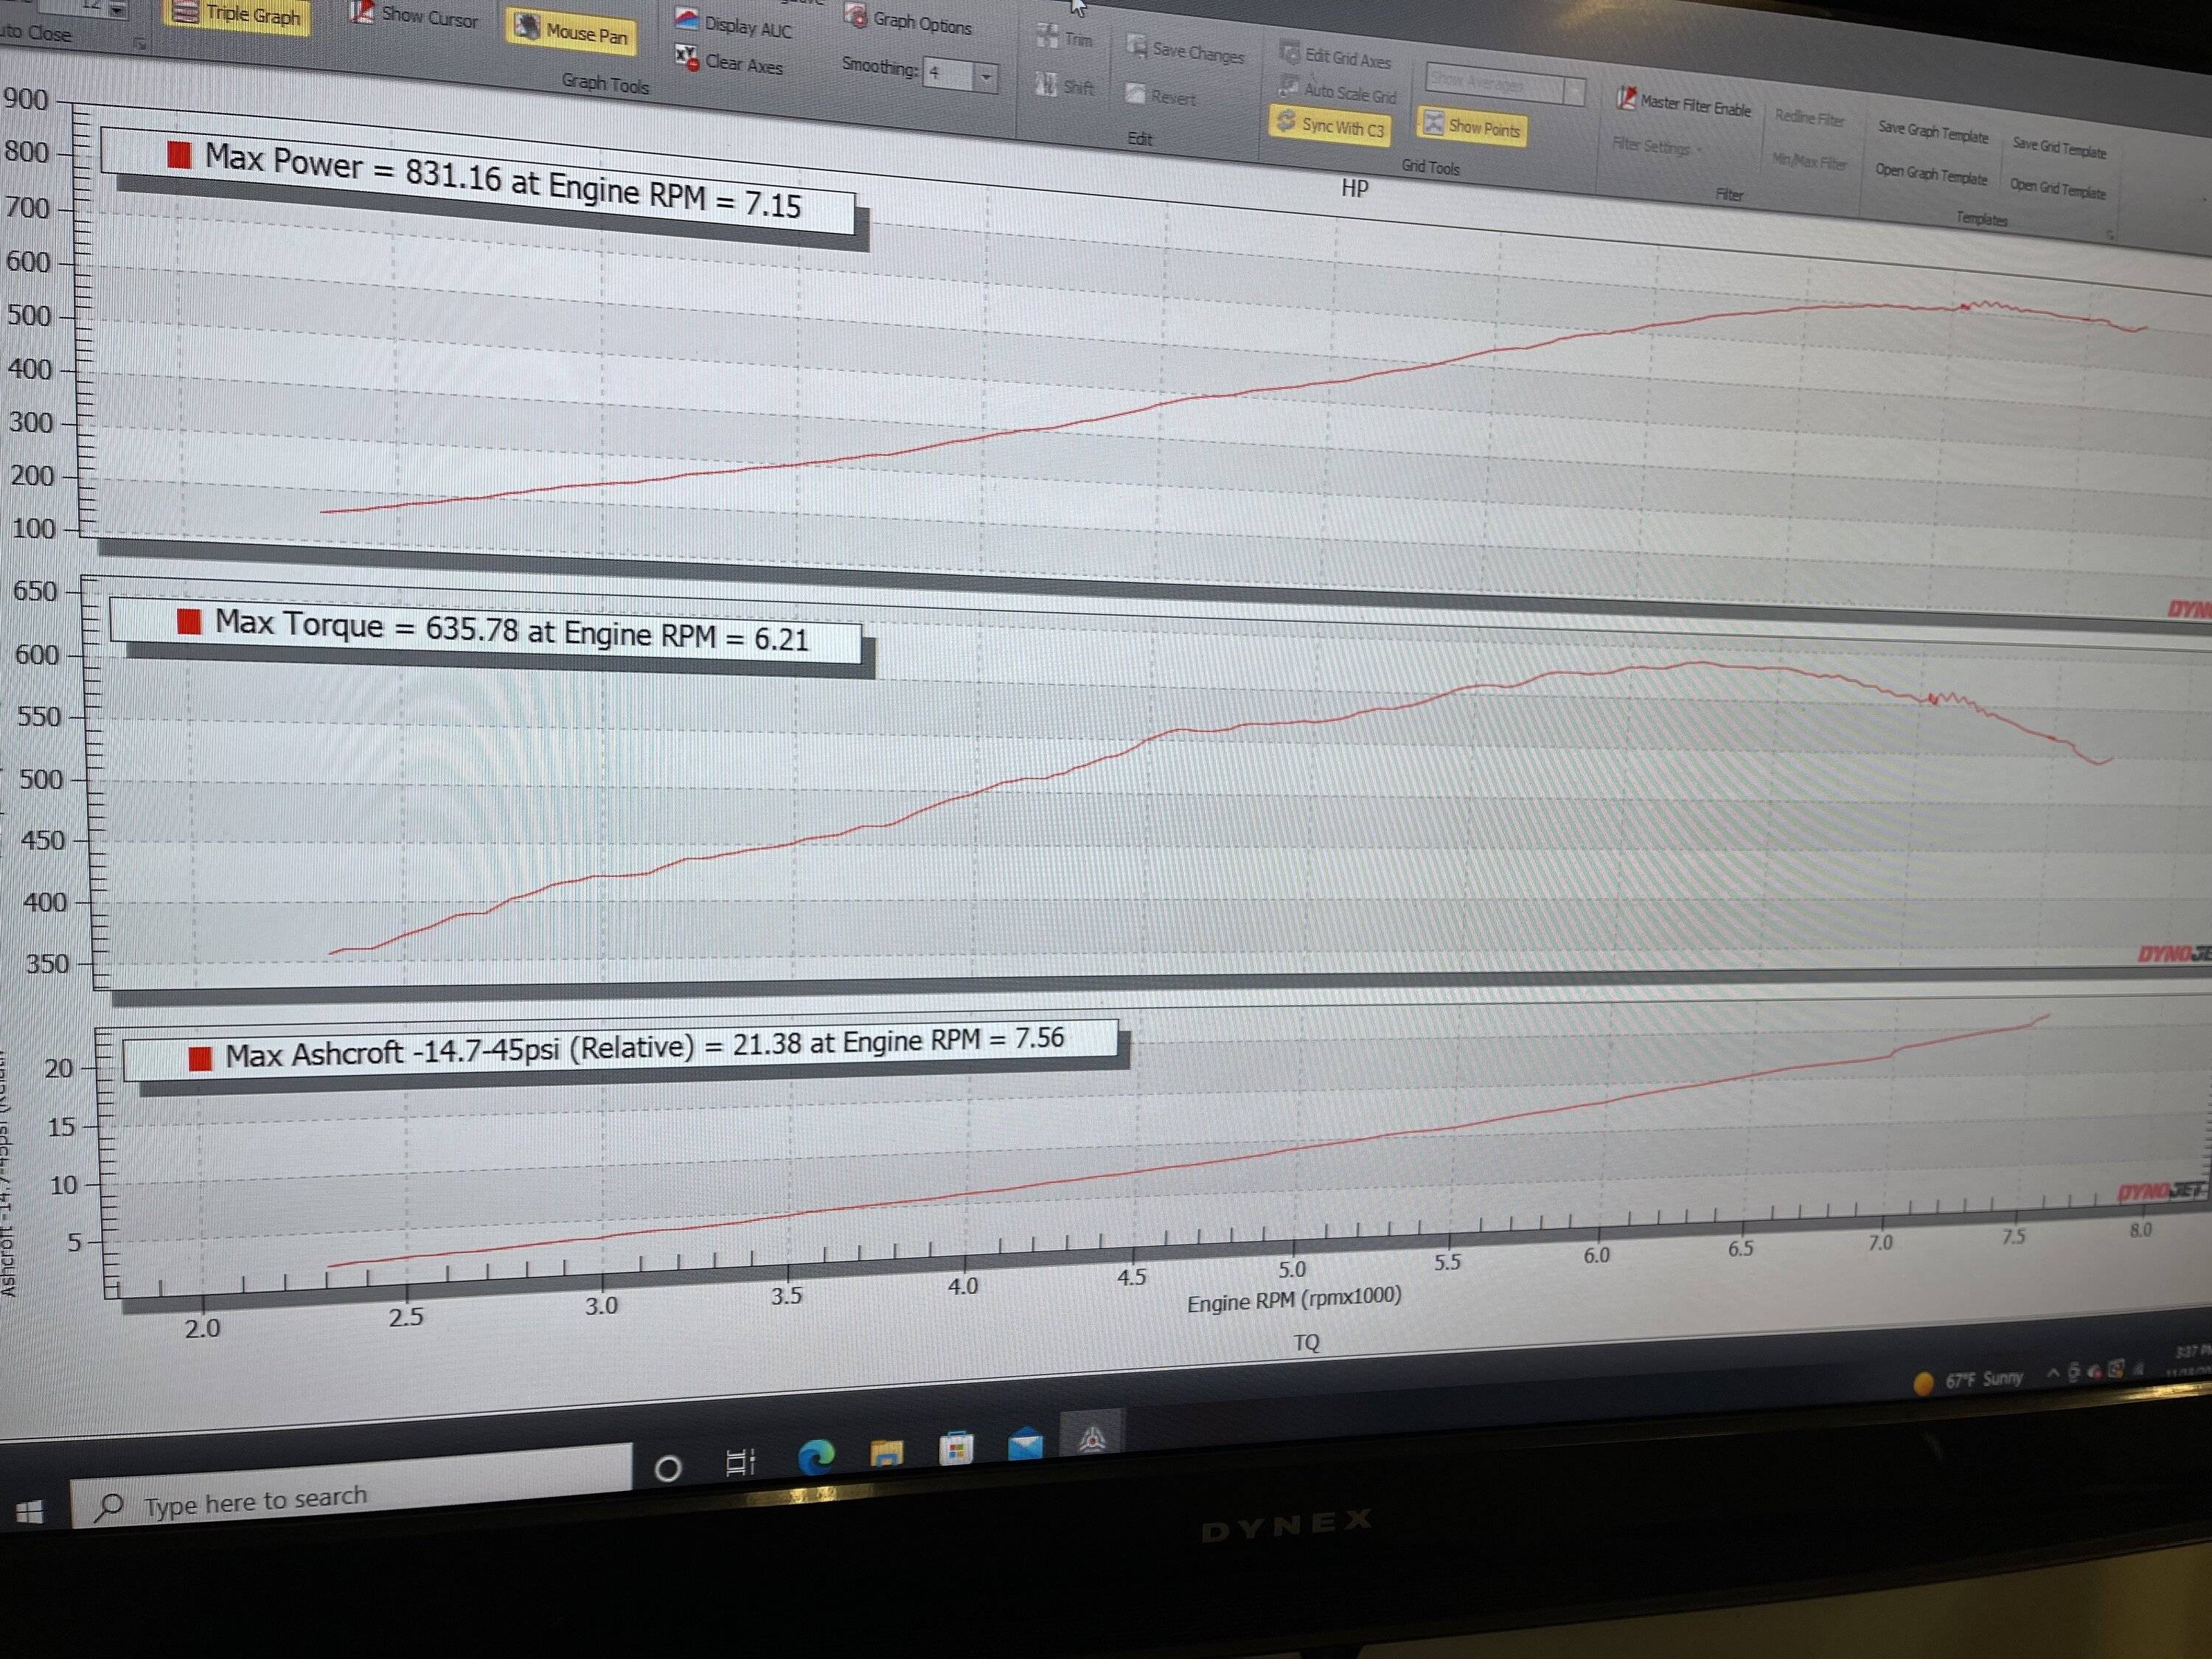The height and width of the screenshot is (1659, 2212).
Task: Open Cortana from the taskbar
Action: coord(668,1468)
